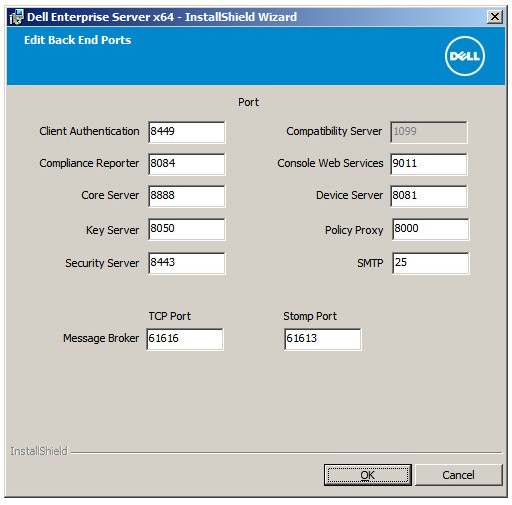
Task: Click the Dell logo in the header
Action: point(465,56)
